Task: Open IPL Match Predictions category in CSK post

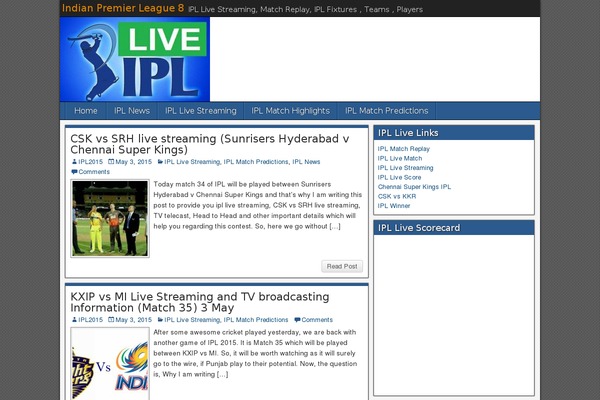Action: [256, 162]
